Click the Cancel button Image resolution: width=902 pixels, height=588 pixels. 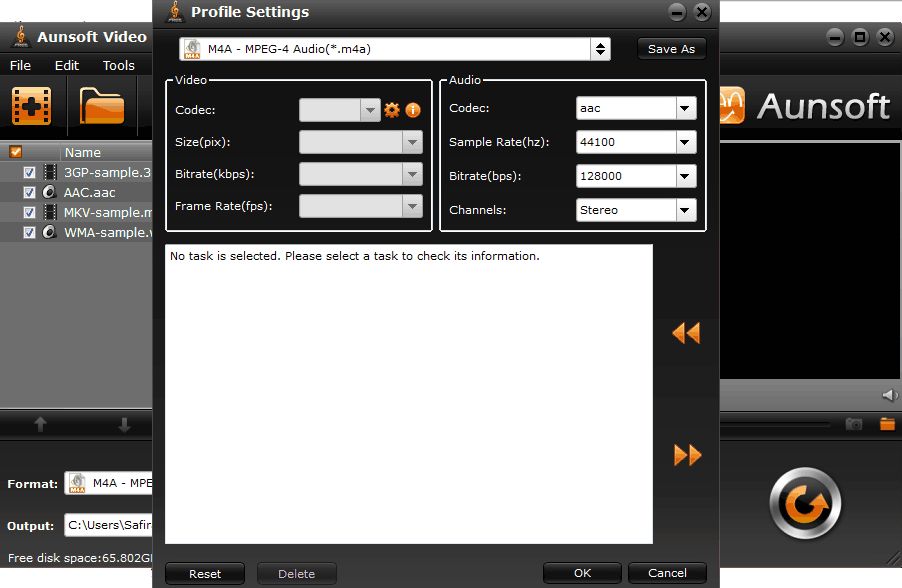[667, 573]
